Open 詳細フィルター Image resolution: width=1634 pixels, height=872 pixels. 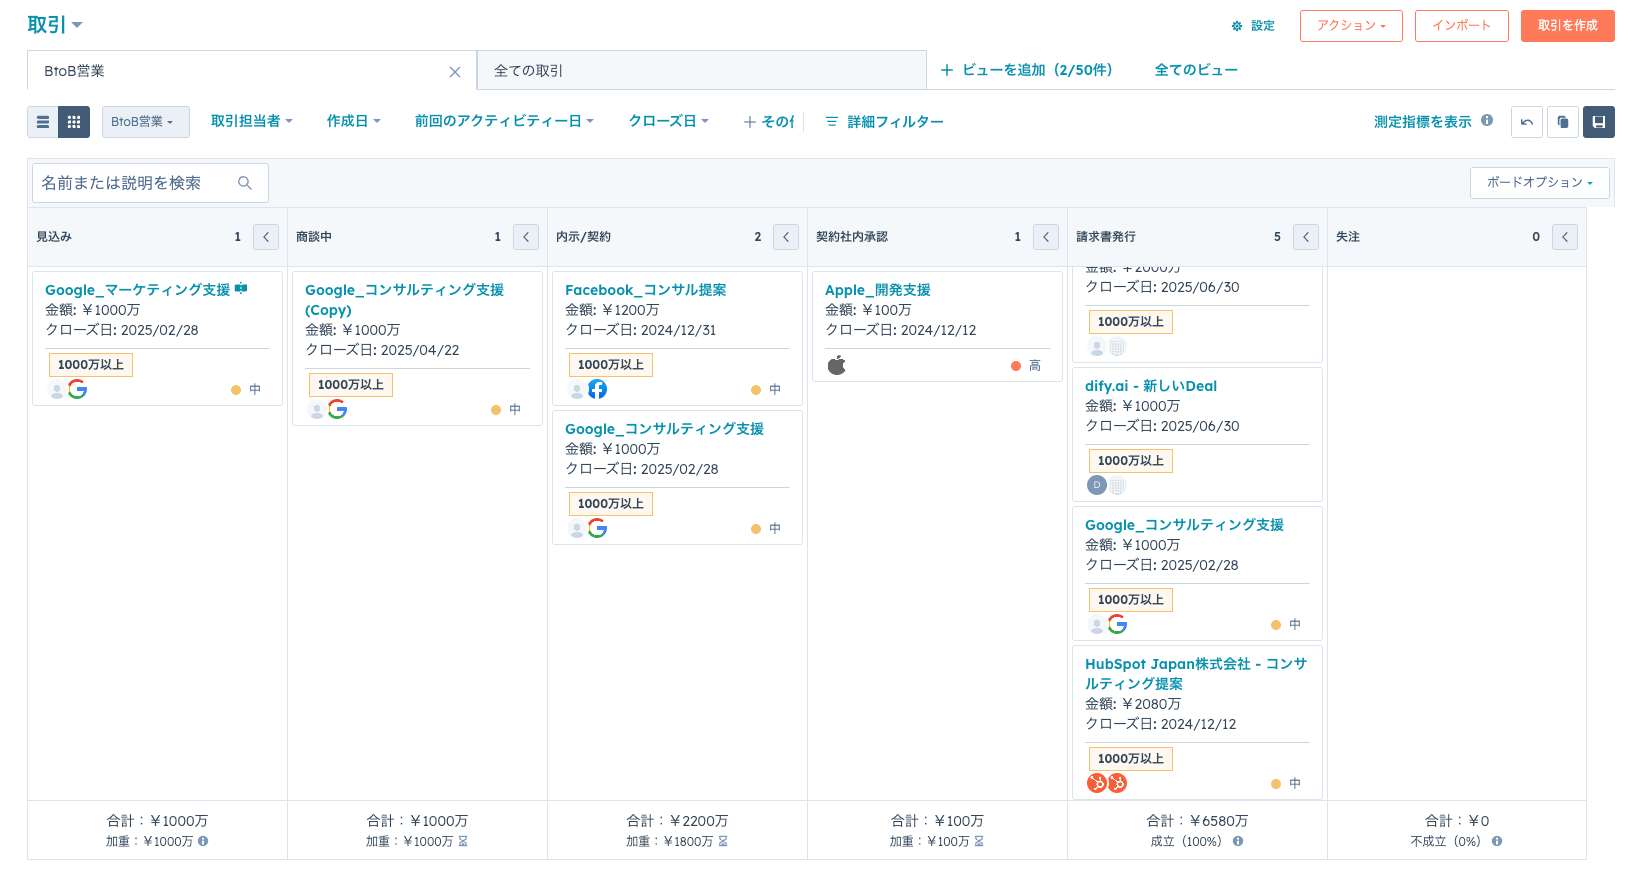tap(884, 122)
